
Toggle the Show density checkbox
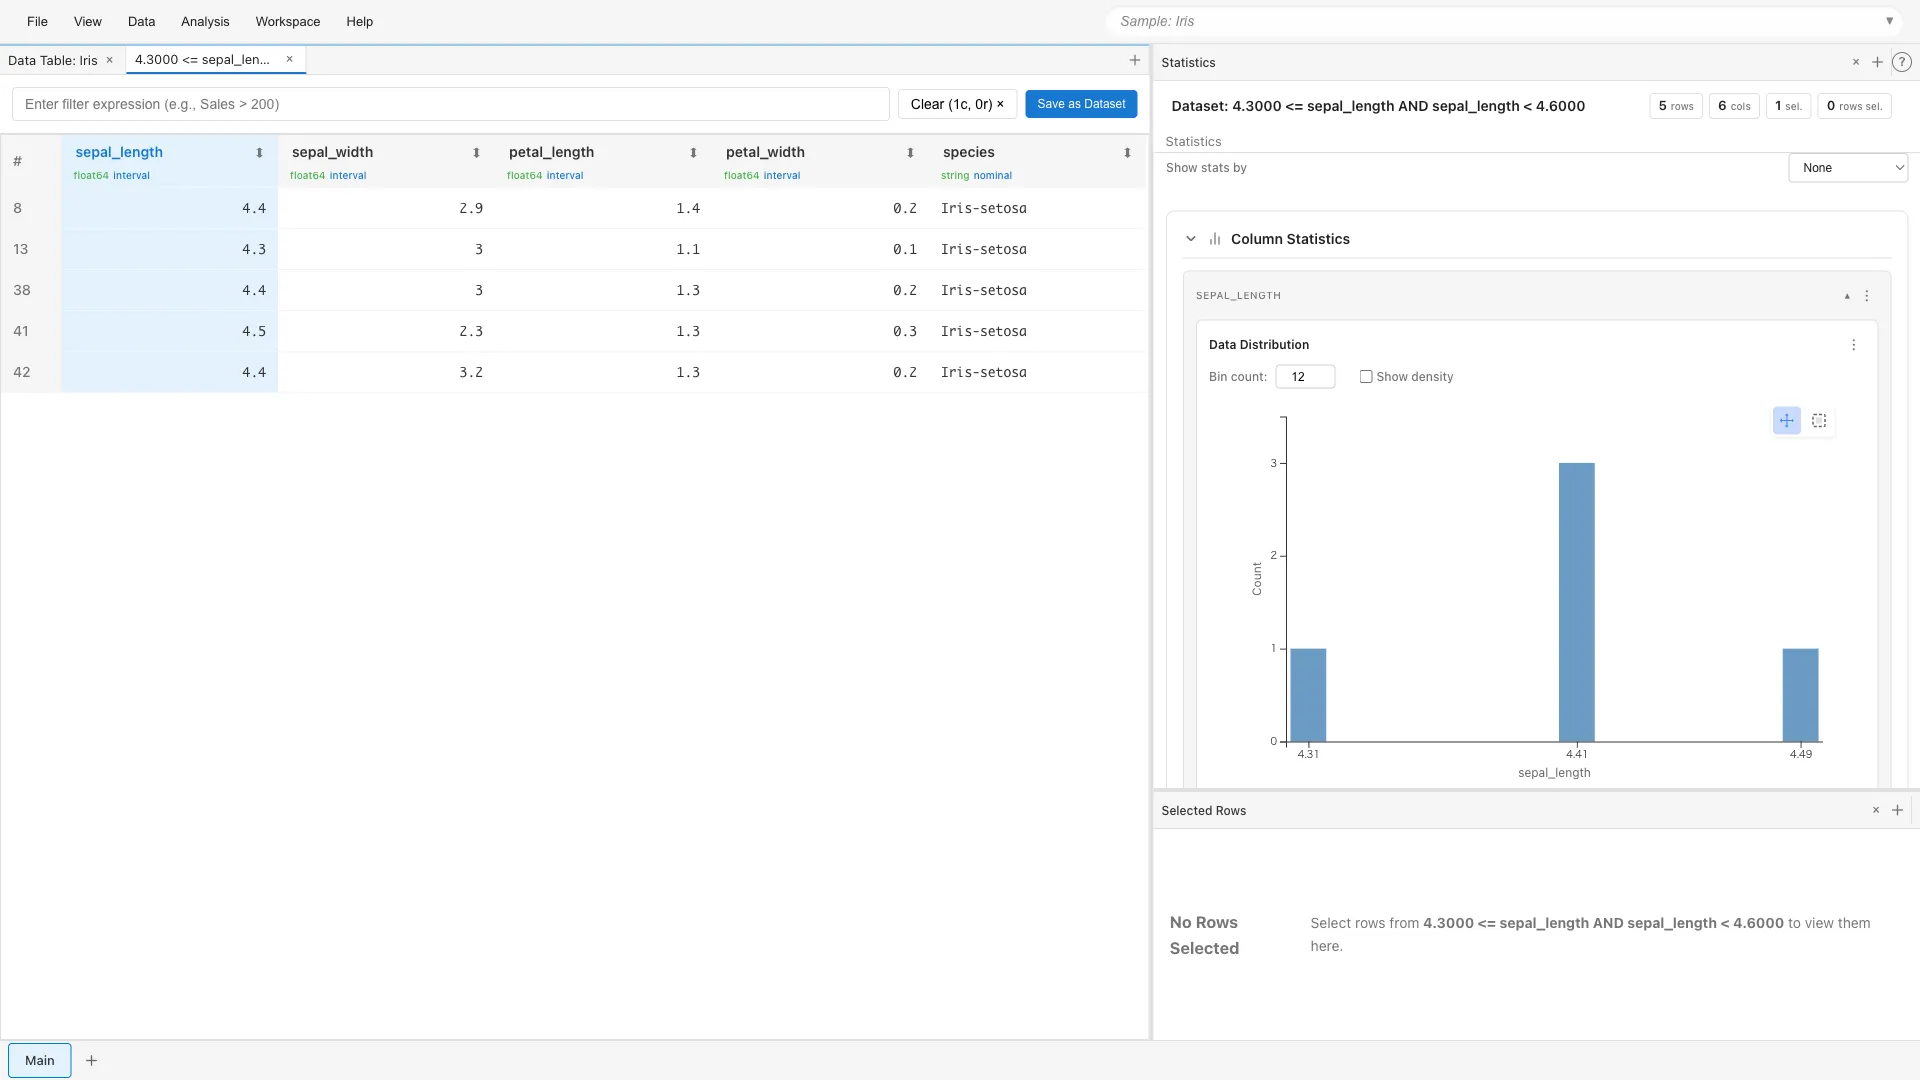[1367, 377]
